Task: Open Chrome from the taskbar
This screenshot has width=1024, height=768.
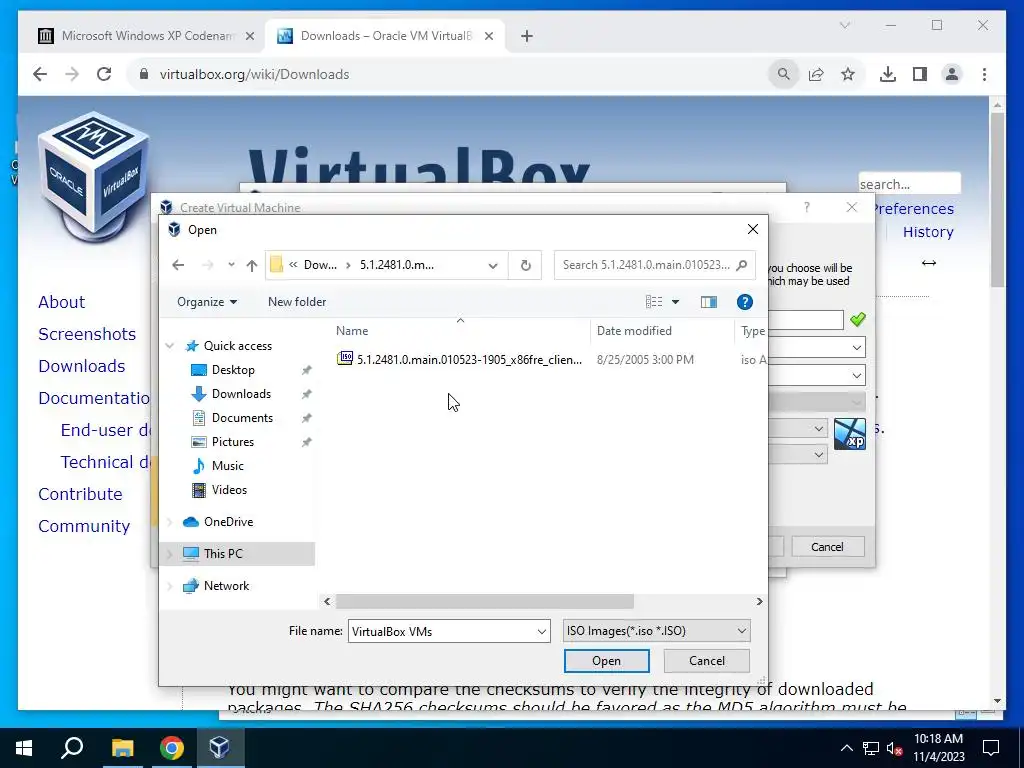Action: pyautogui.click(x=171, y=748)
